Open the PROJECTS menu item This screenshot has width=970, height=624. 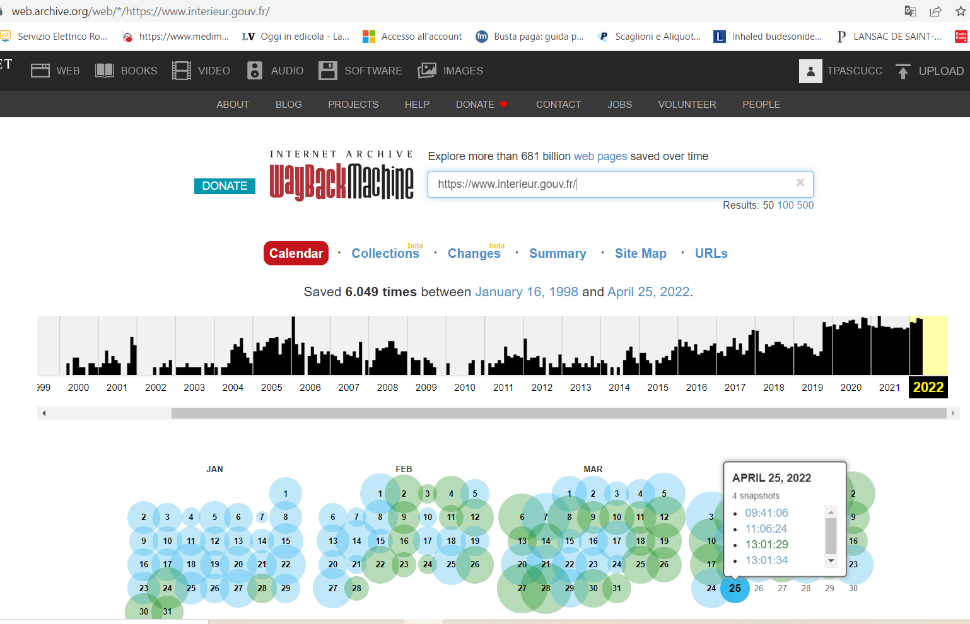click(x=353, y=105)
